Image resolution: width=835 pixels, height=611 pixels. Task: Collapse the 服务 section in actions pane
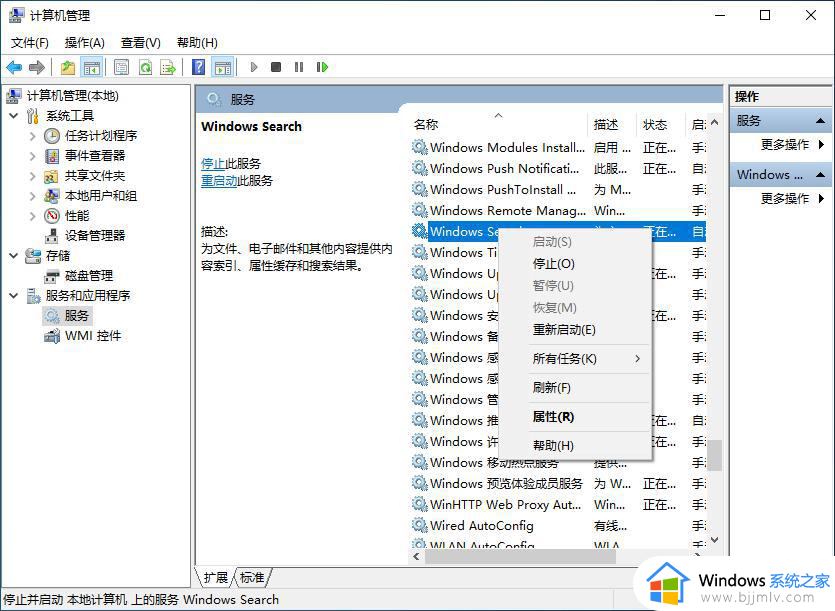821,121
